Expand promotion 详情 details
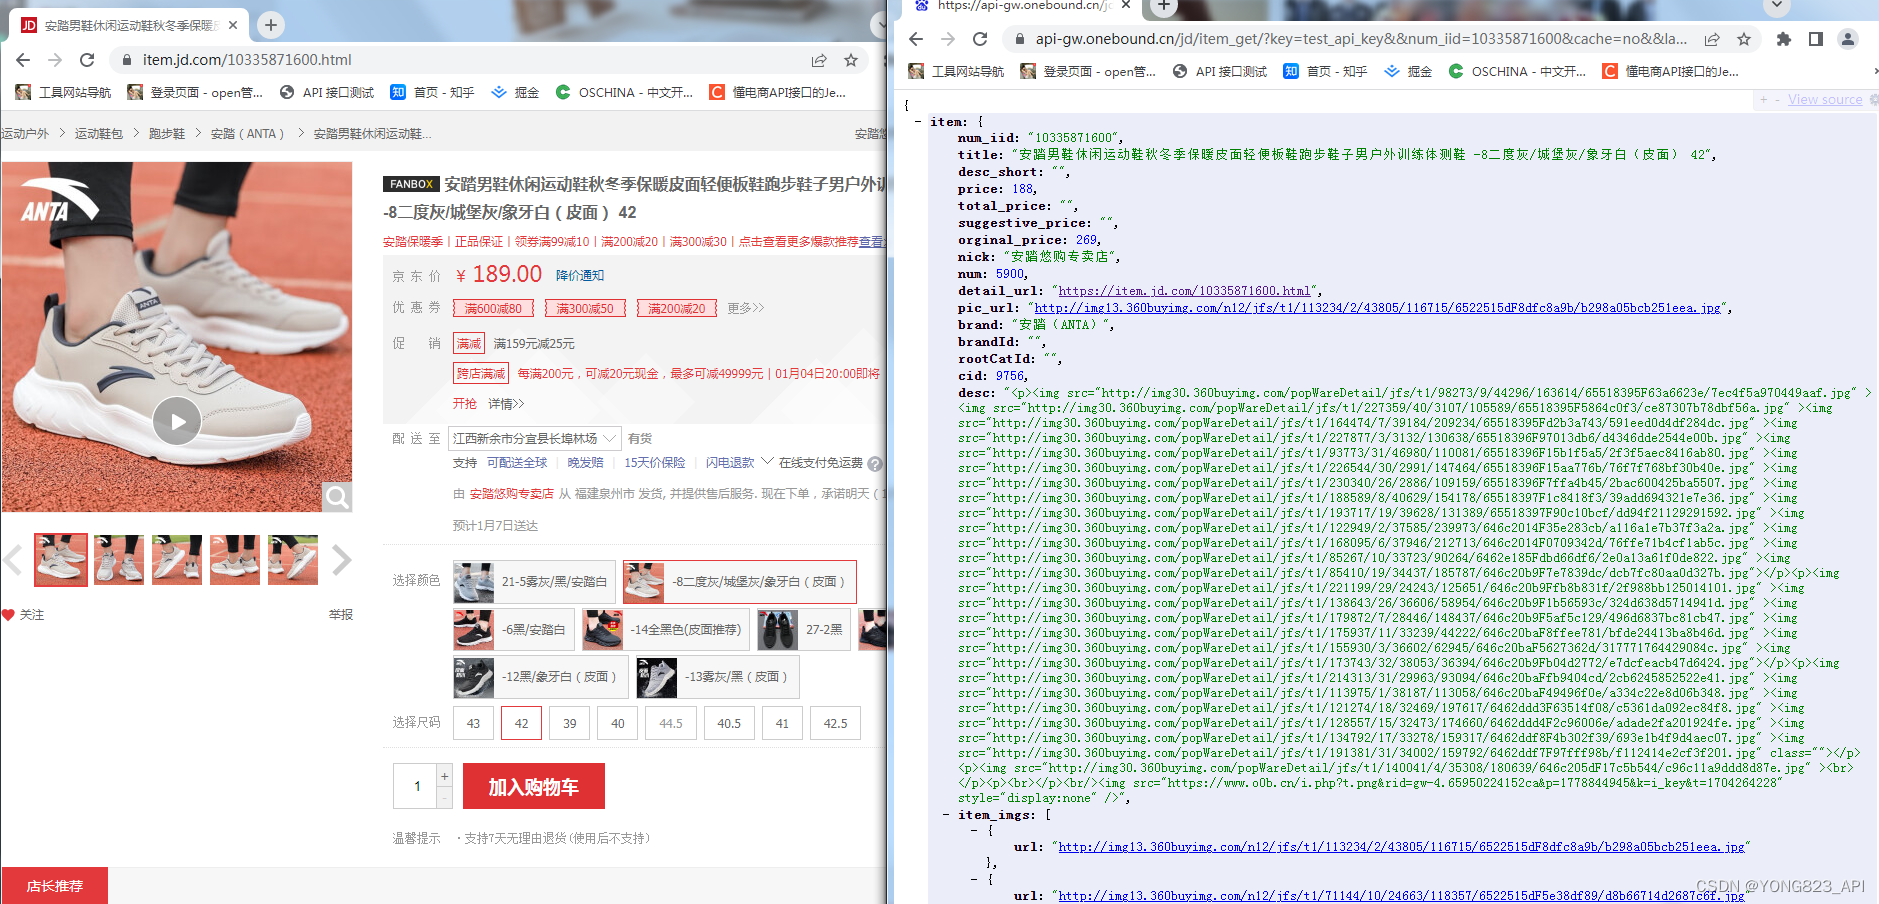 point(506,404)
